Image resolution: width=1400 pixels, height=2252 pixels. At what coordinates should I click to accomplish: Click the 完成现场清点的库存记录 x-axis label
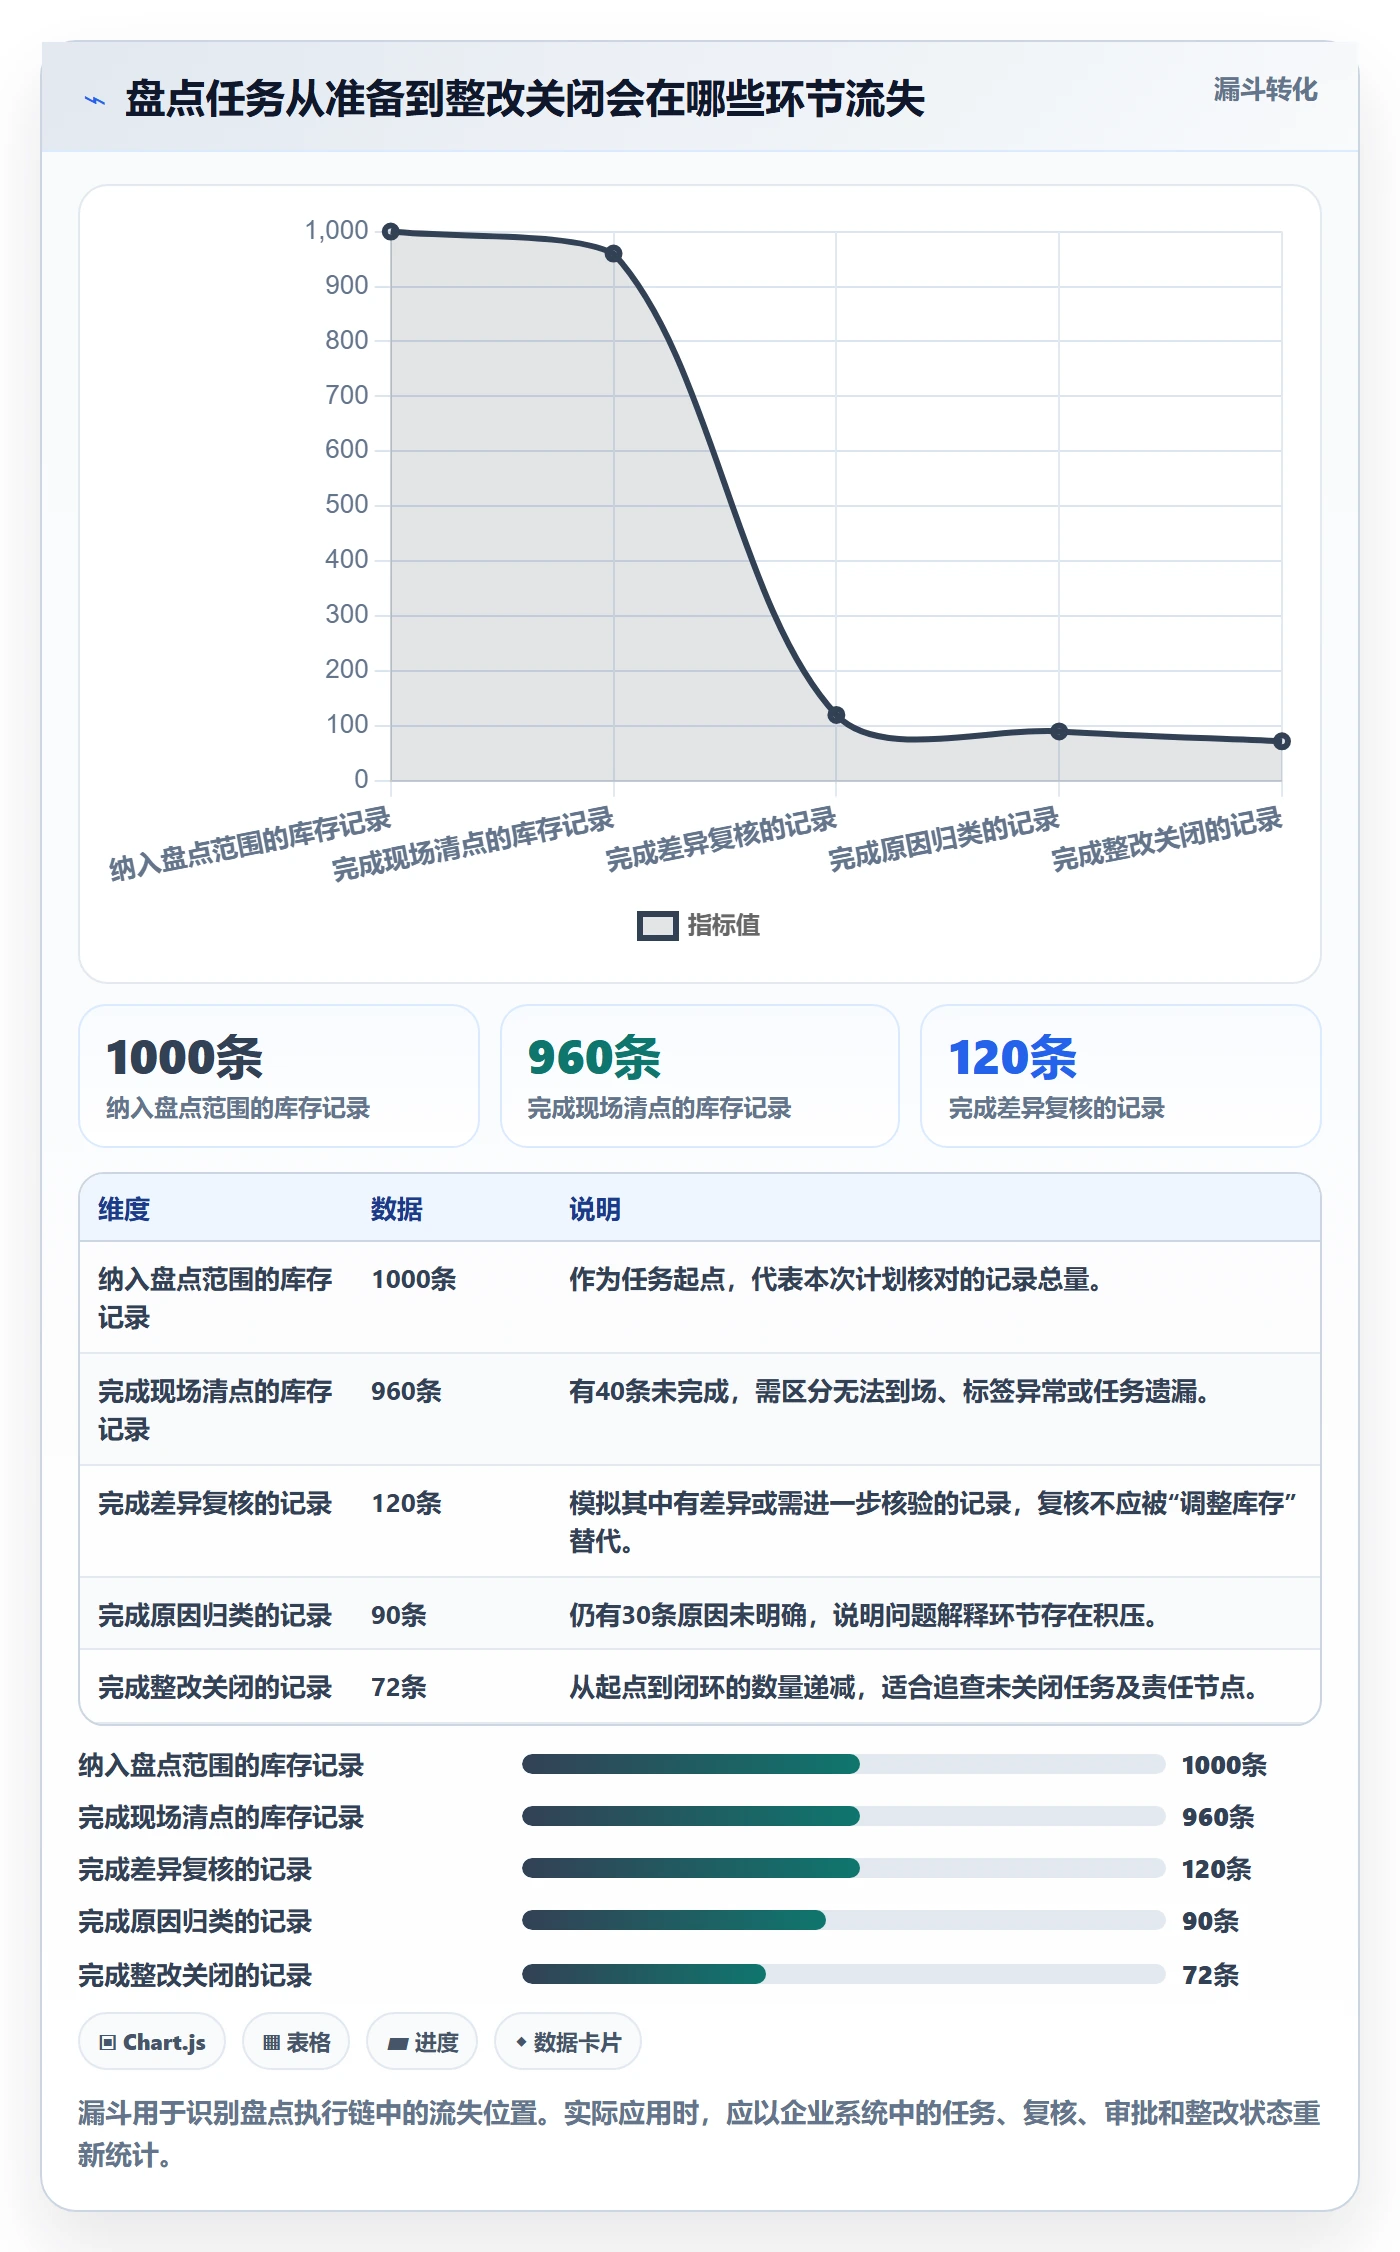click(x=472, y=844)
